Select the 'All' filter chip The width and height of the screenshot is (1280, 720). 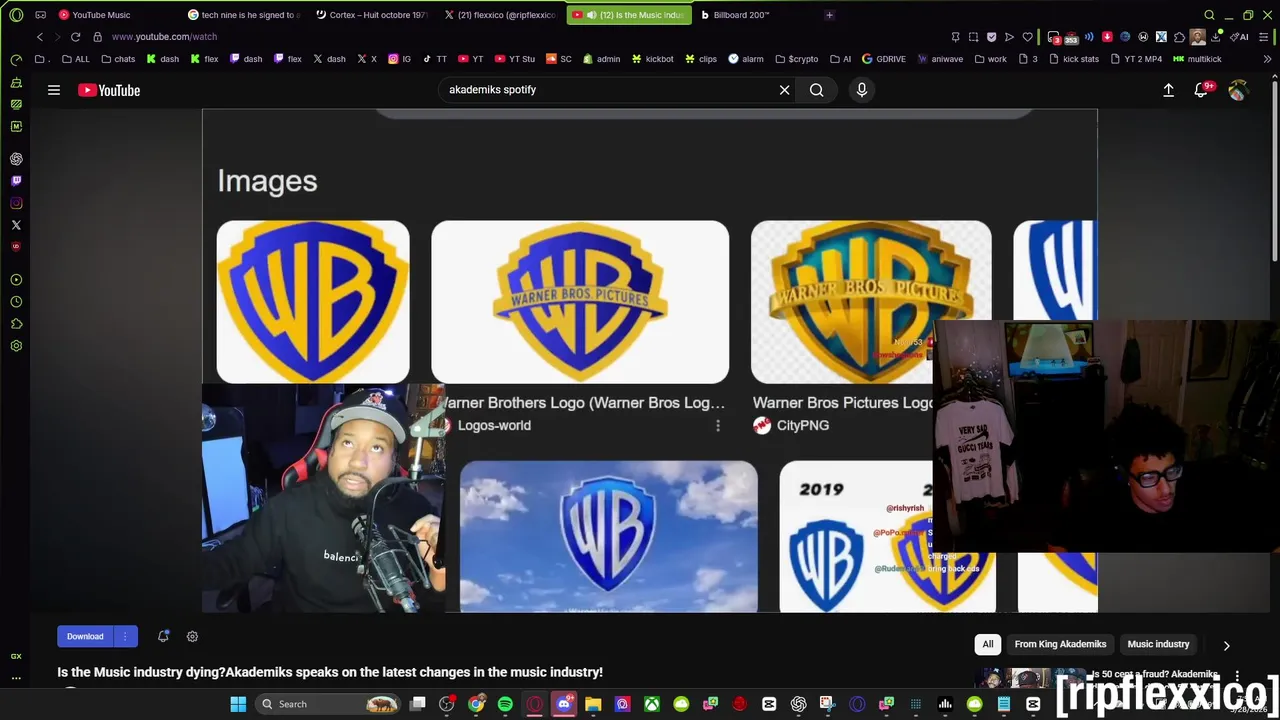click(x=988, y=645)
